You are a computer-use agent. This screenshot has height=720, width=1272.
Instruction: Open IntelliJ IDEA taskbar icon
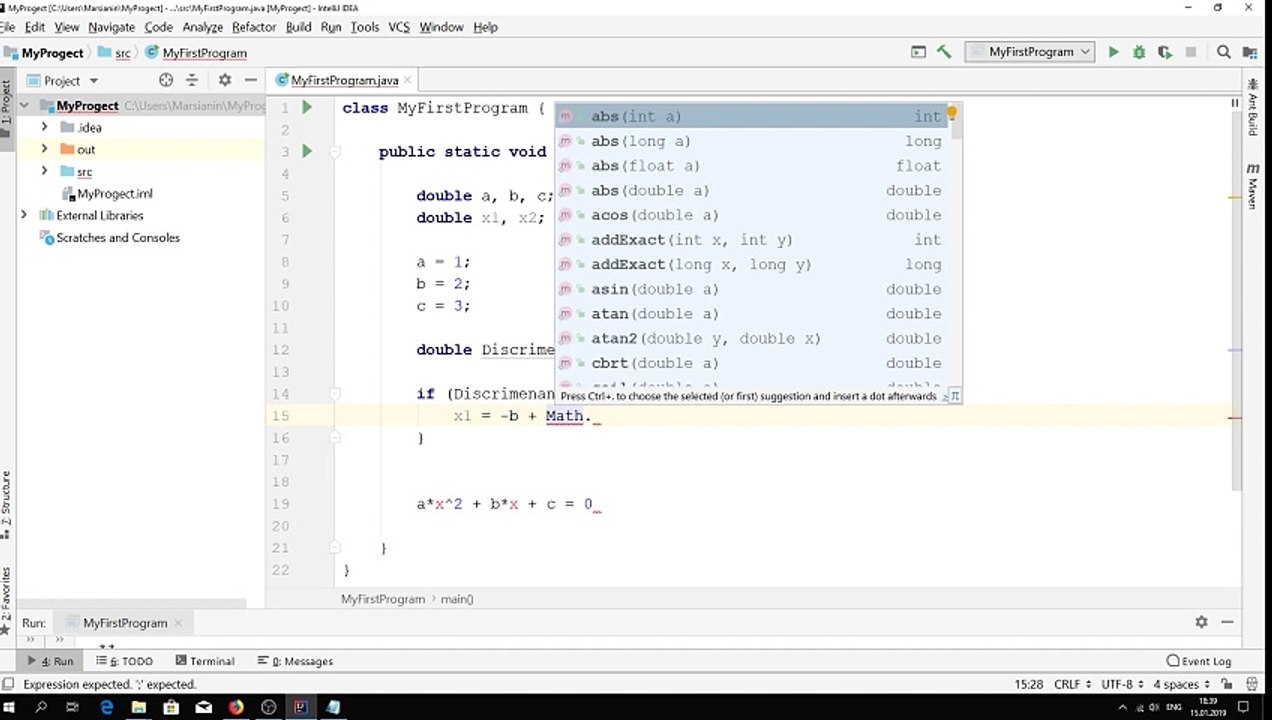pos(300,707)
